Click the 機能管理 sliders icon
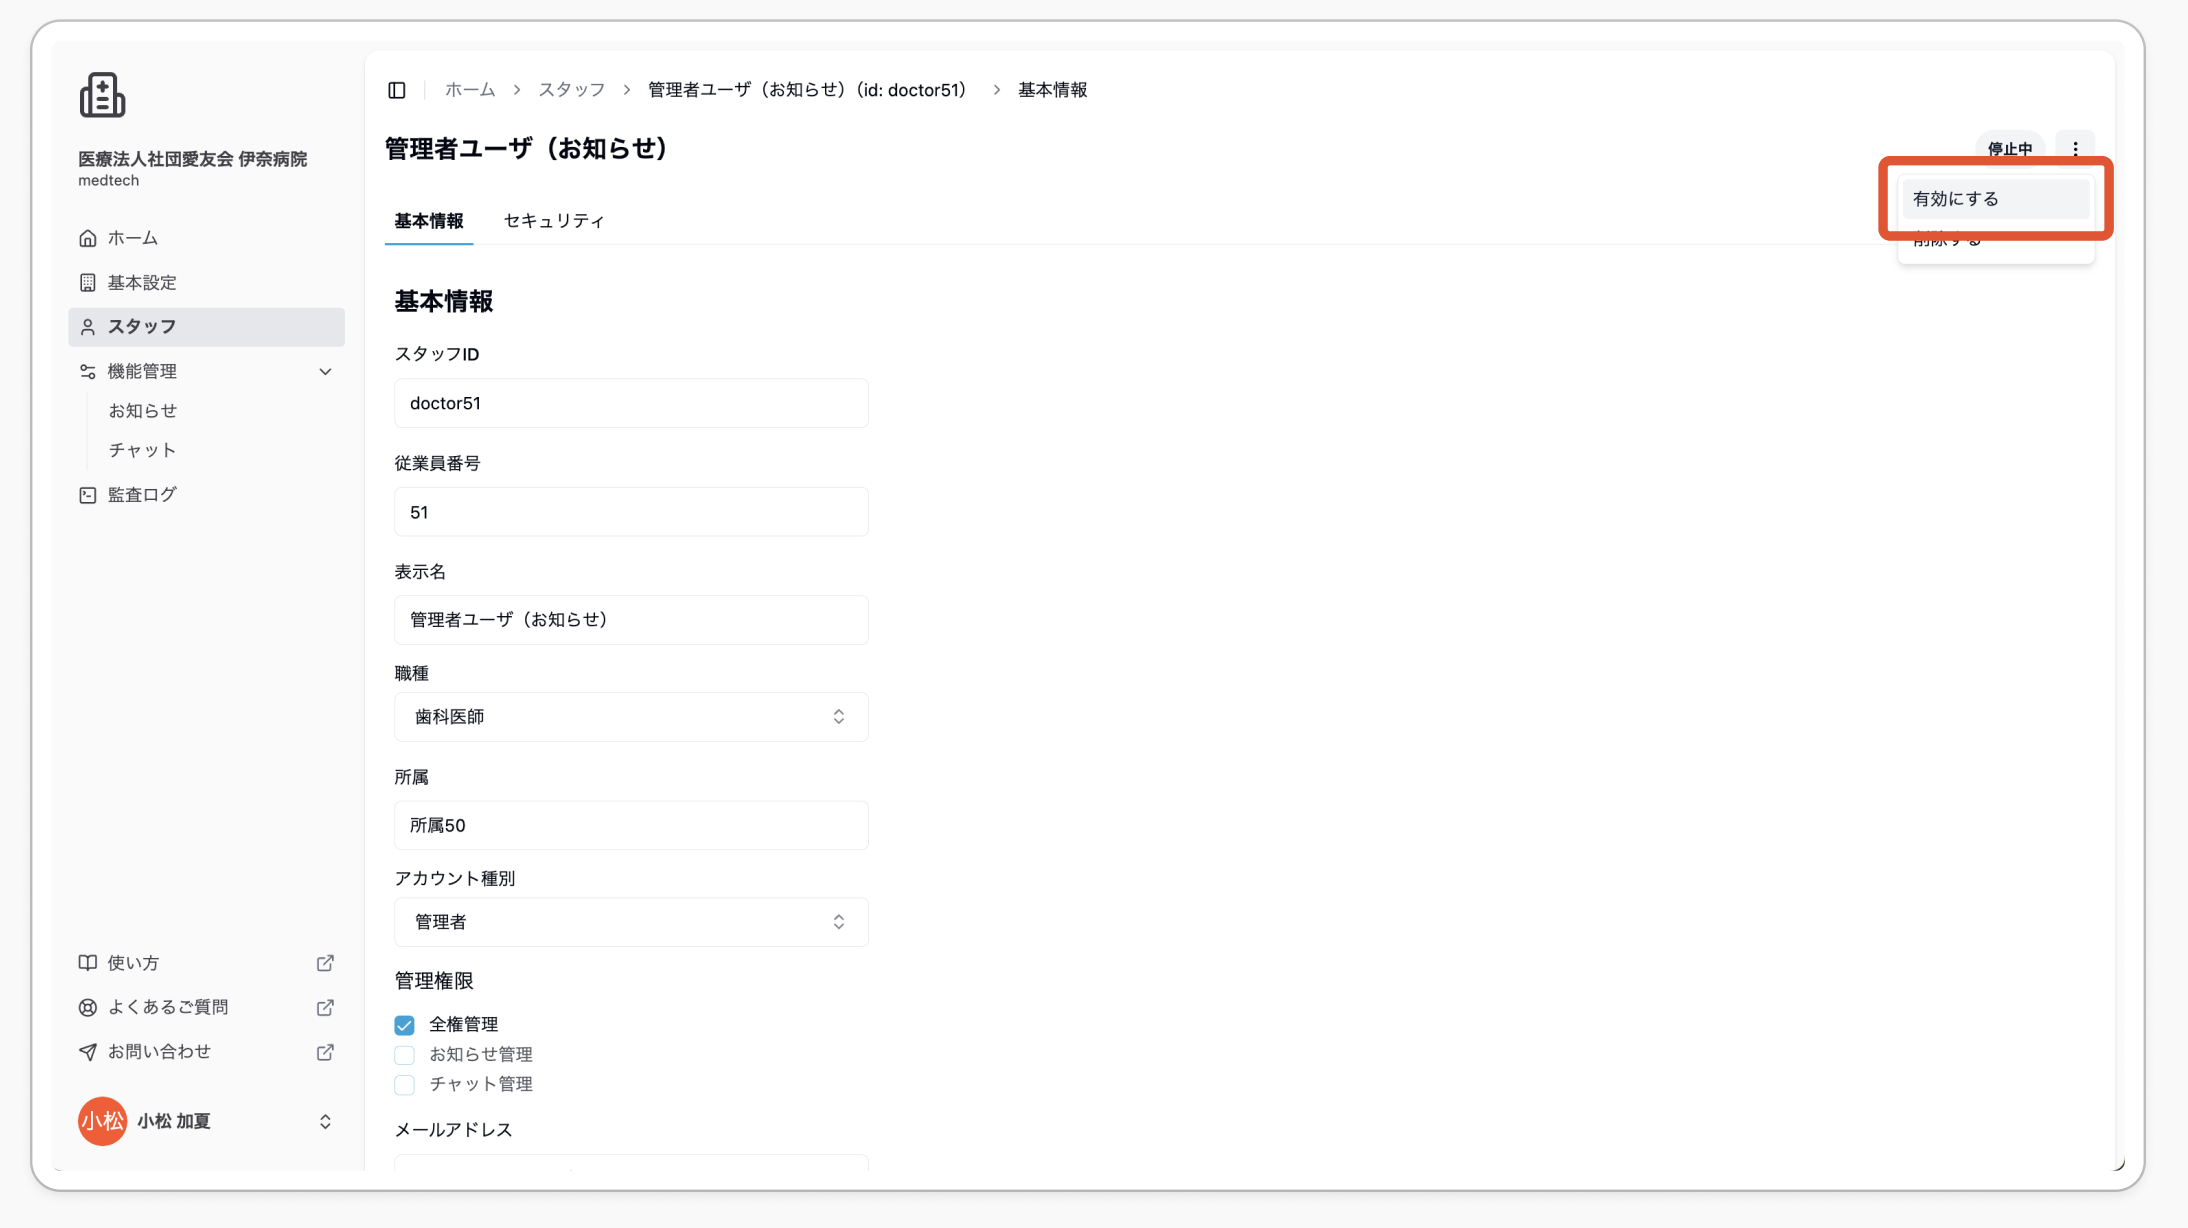The width and height of the screenshot is (2188, 1228). (88, 372)
